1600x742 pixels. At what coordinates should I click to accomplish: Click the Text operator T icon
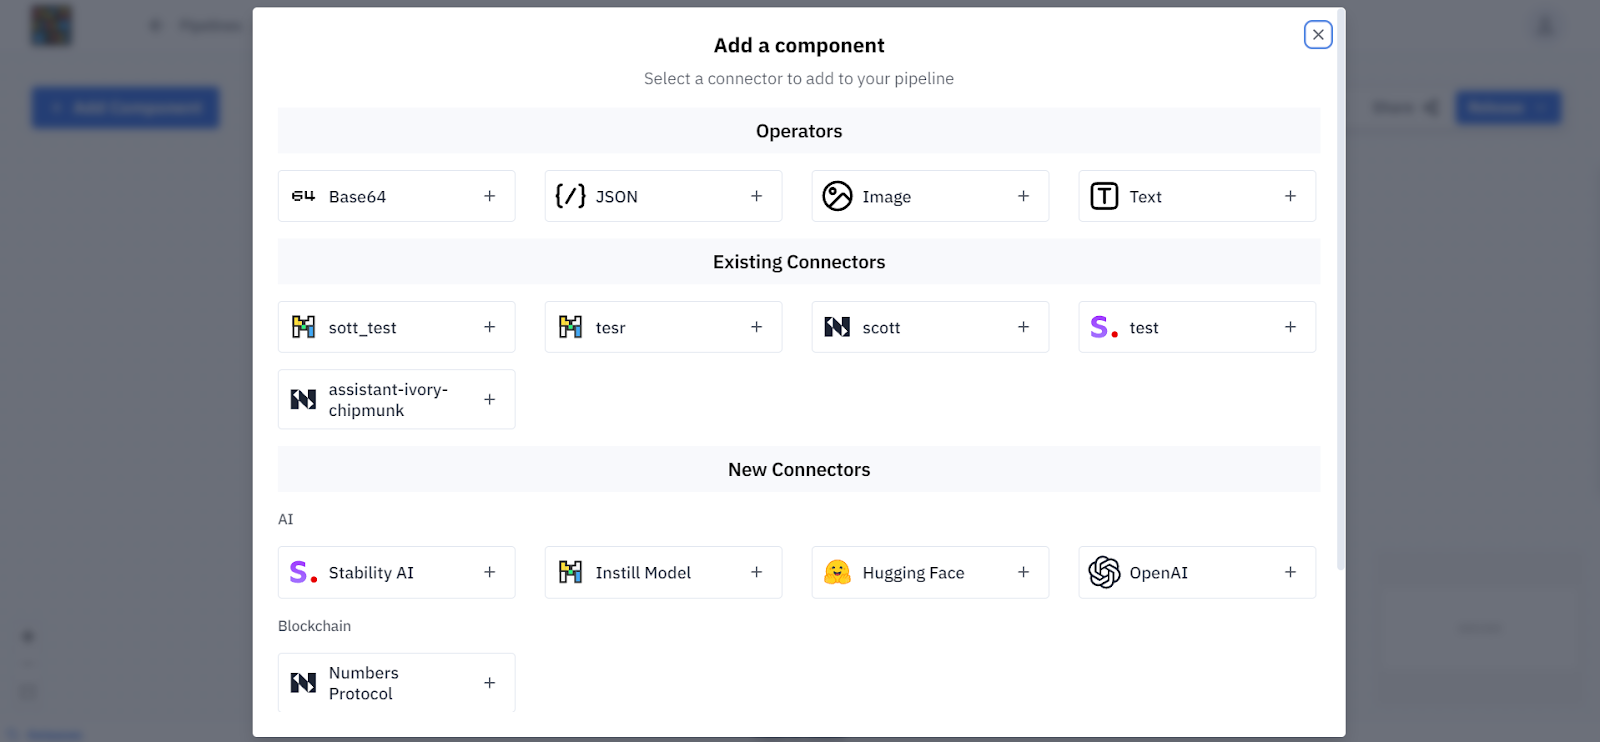click(x=1104, y=196)
